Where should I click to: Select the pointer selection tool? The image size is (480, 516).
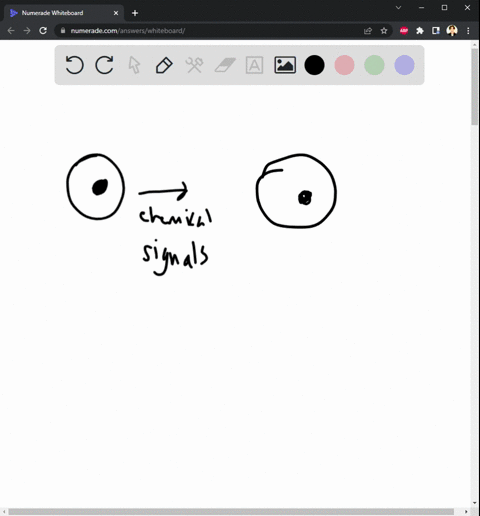pyautogui.click(x=134, y=65)
